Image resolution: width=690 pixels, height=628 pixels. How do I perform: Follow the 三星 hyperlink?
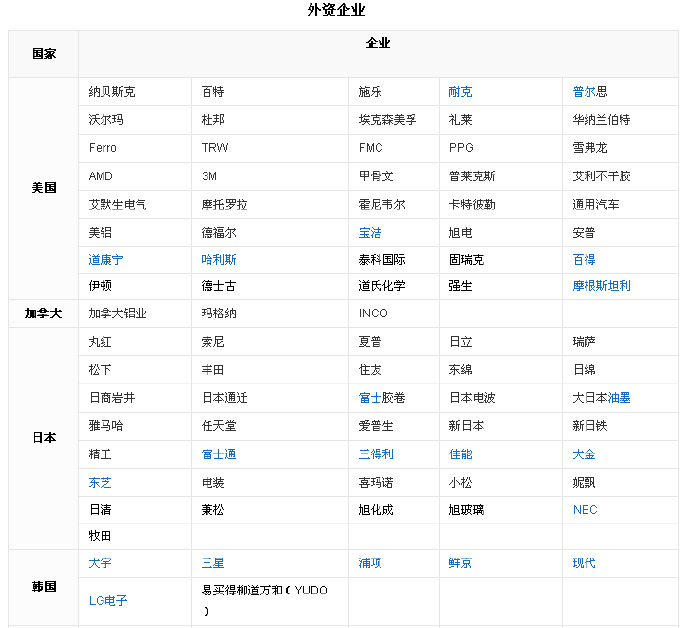[213, 563]
